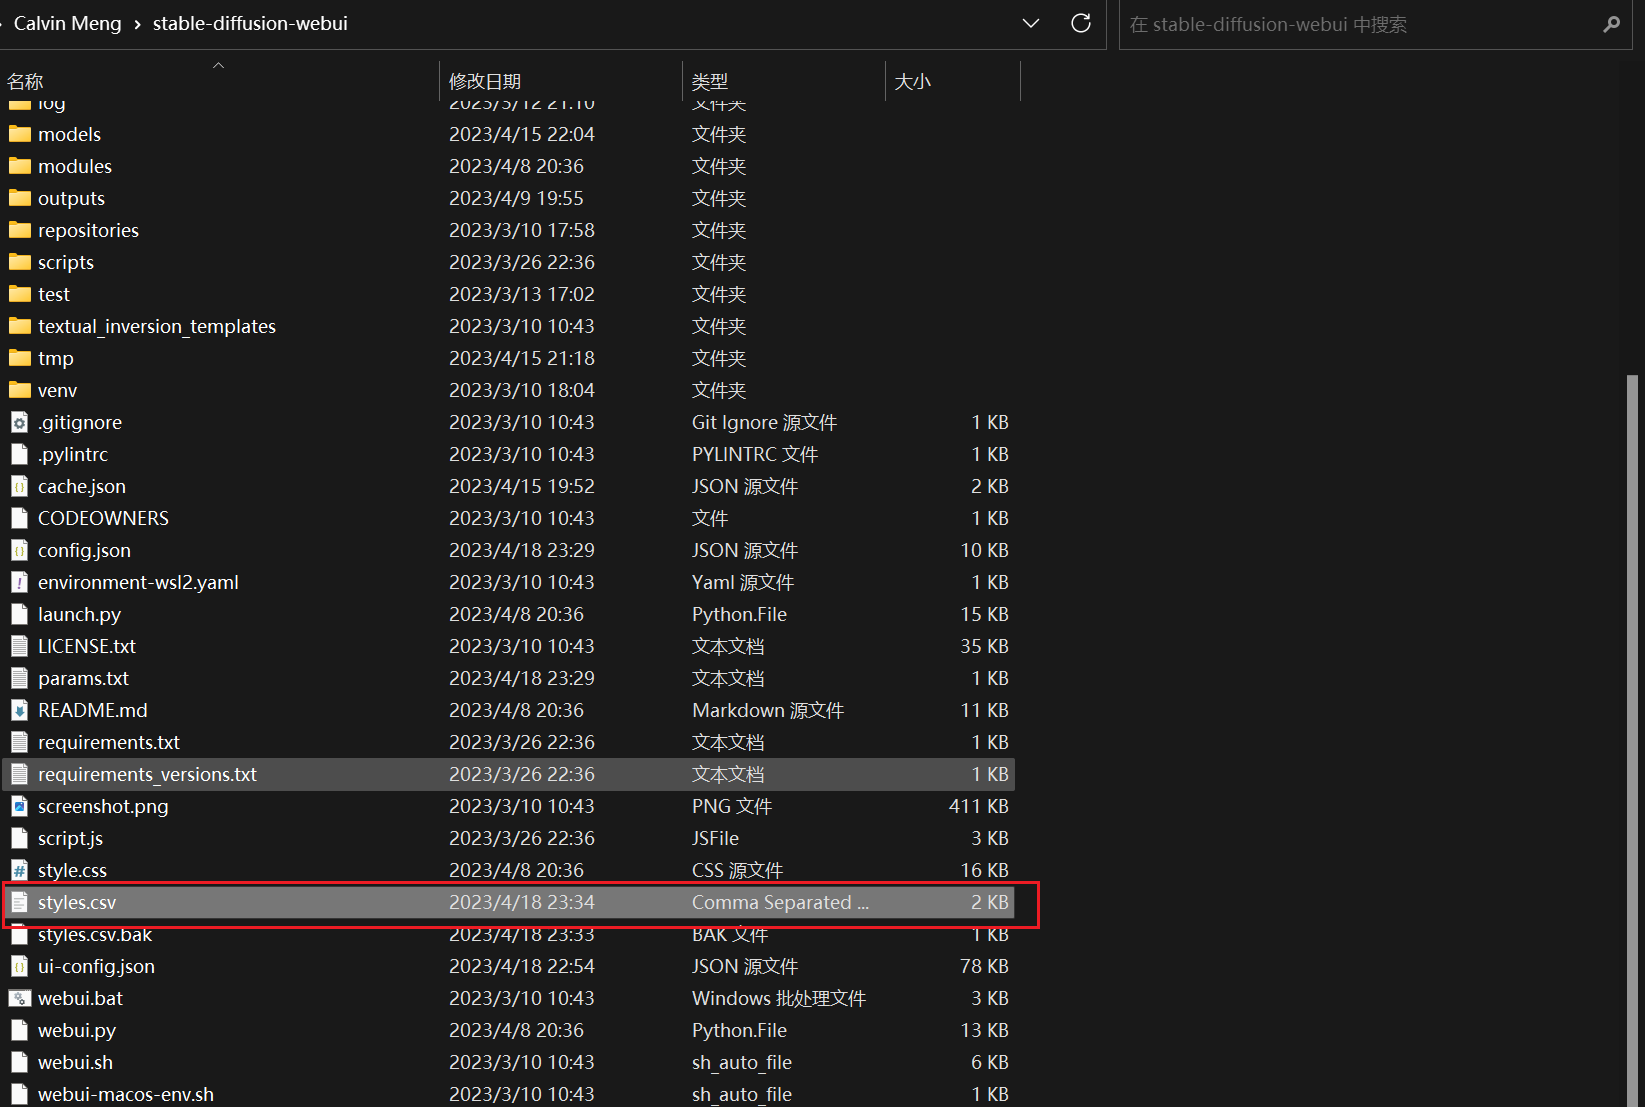Select the file named requirements.txt
Screen dimensions: 1645x1107
point(509,742)
